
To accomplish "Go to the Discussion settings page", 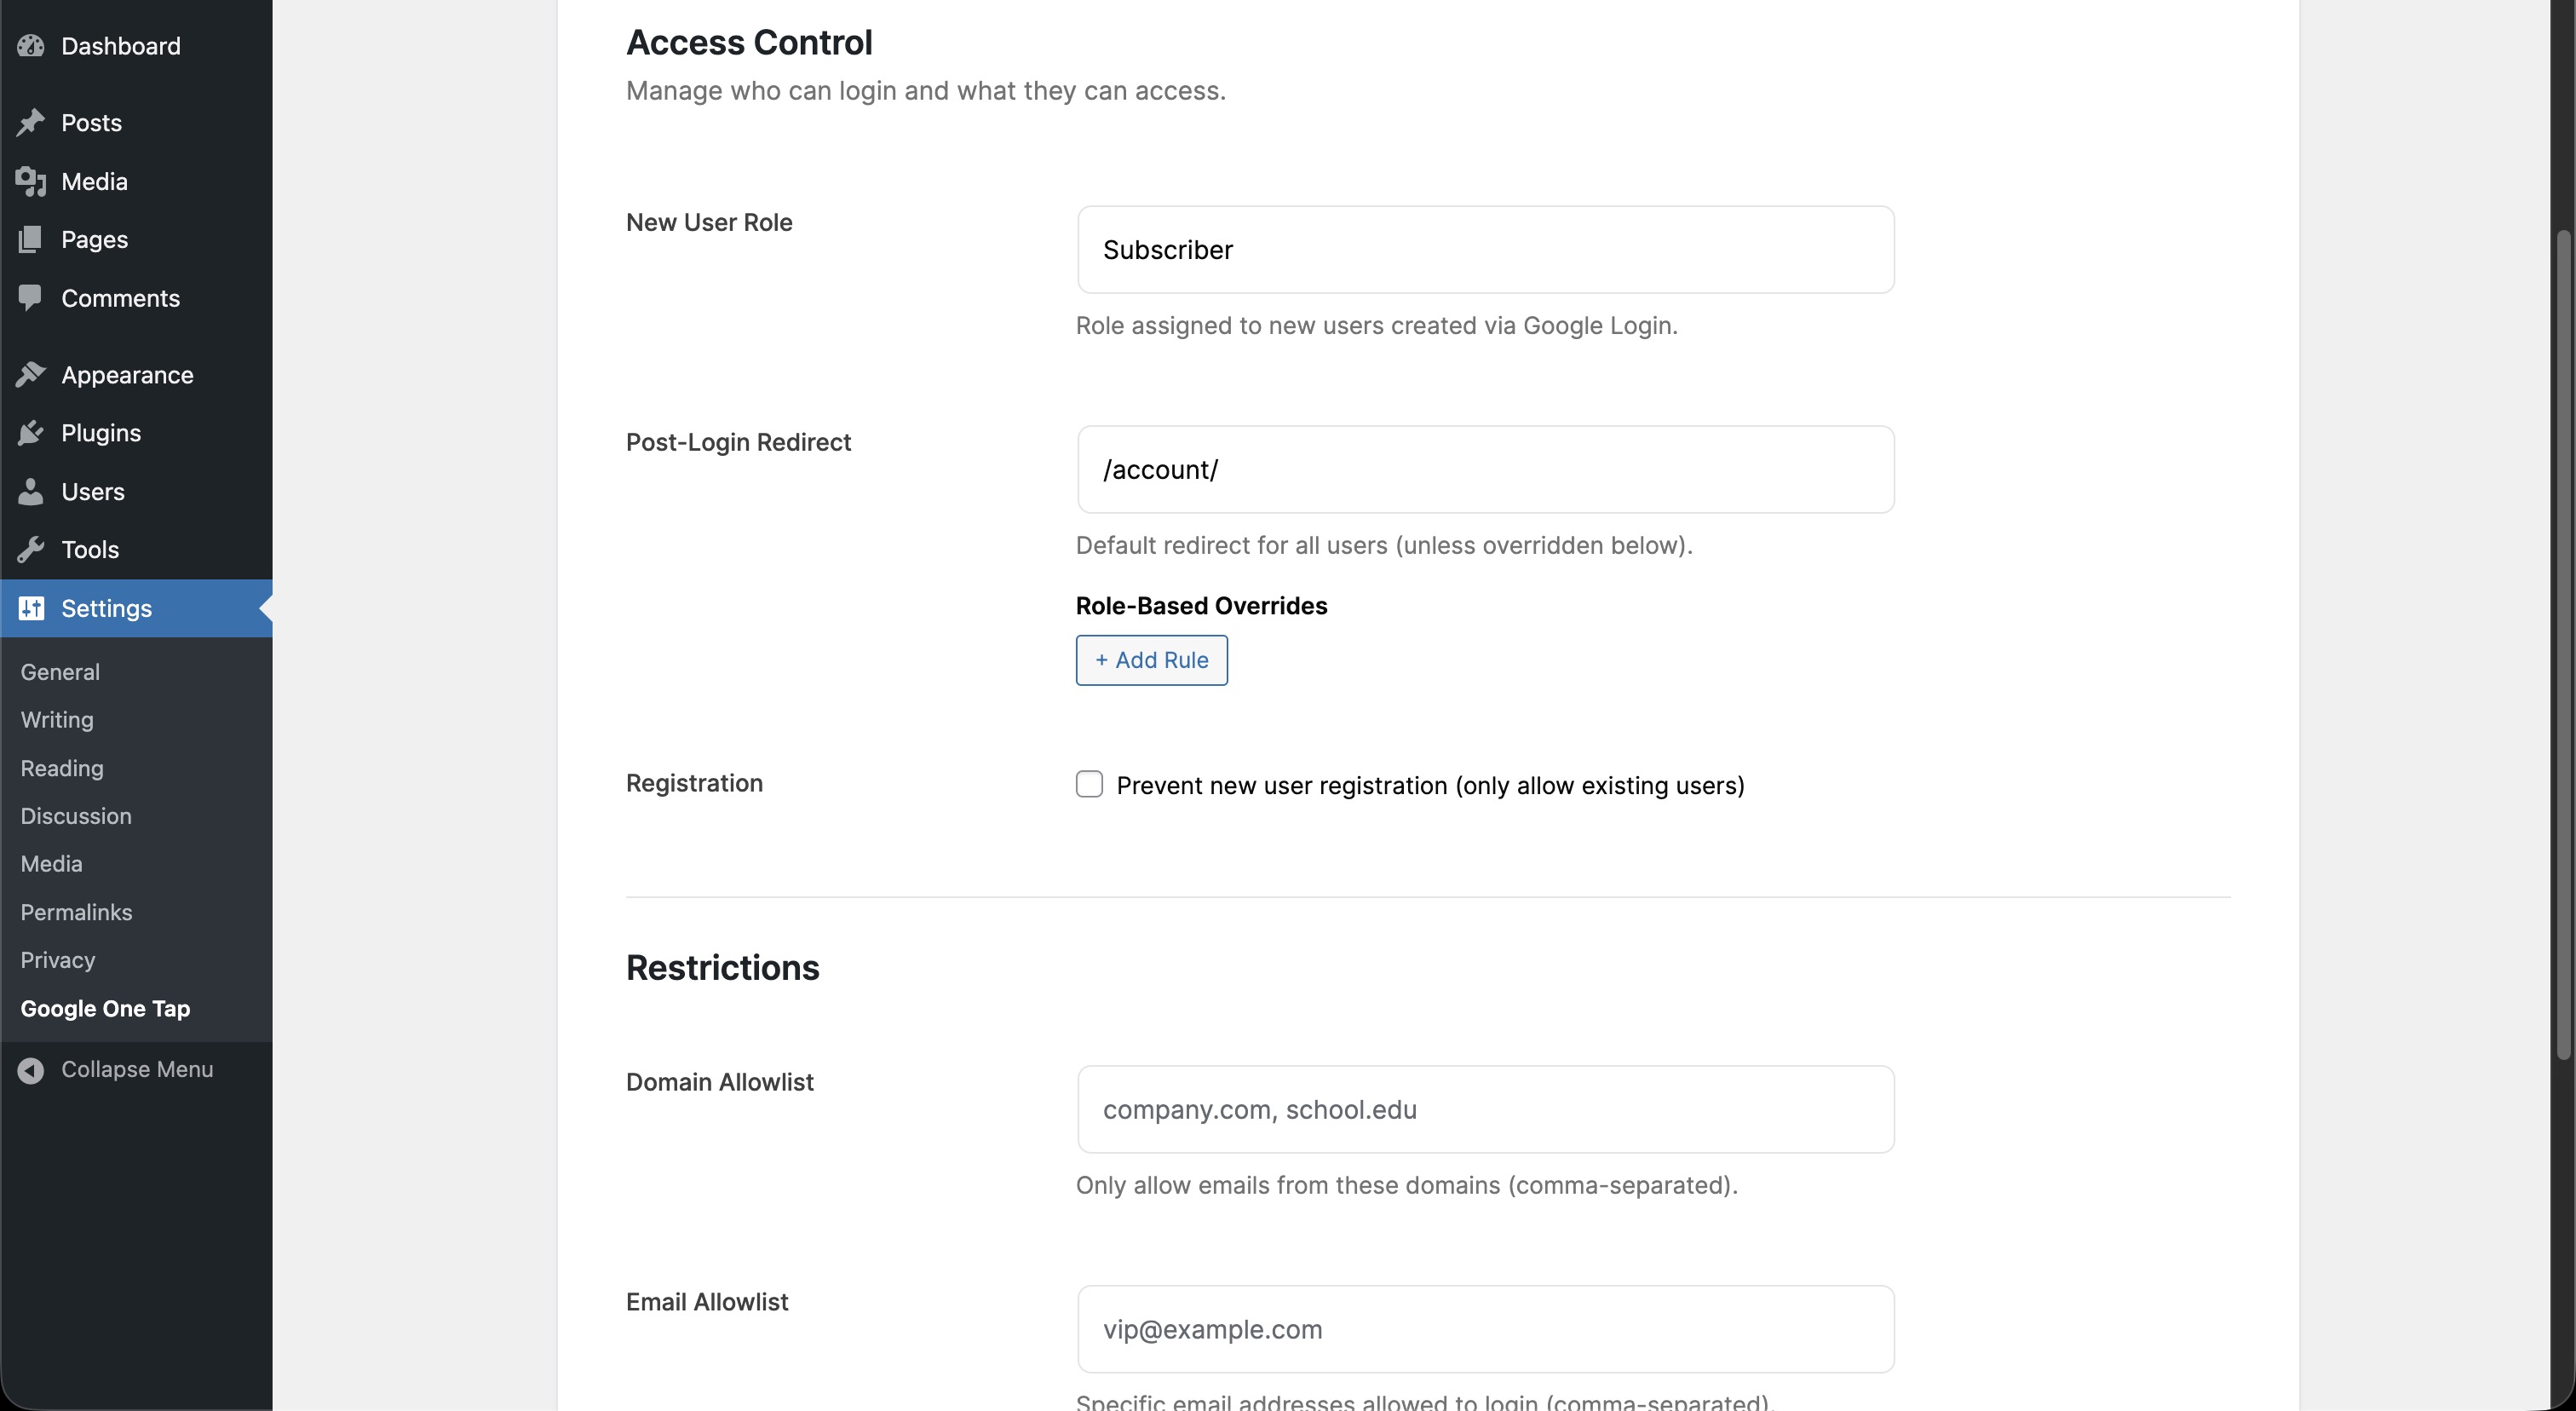I will pyautogui.click(x=76, y=816).
